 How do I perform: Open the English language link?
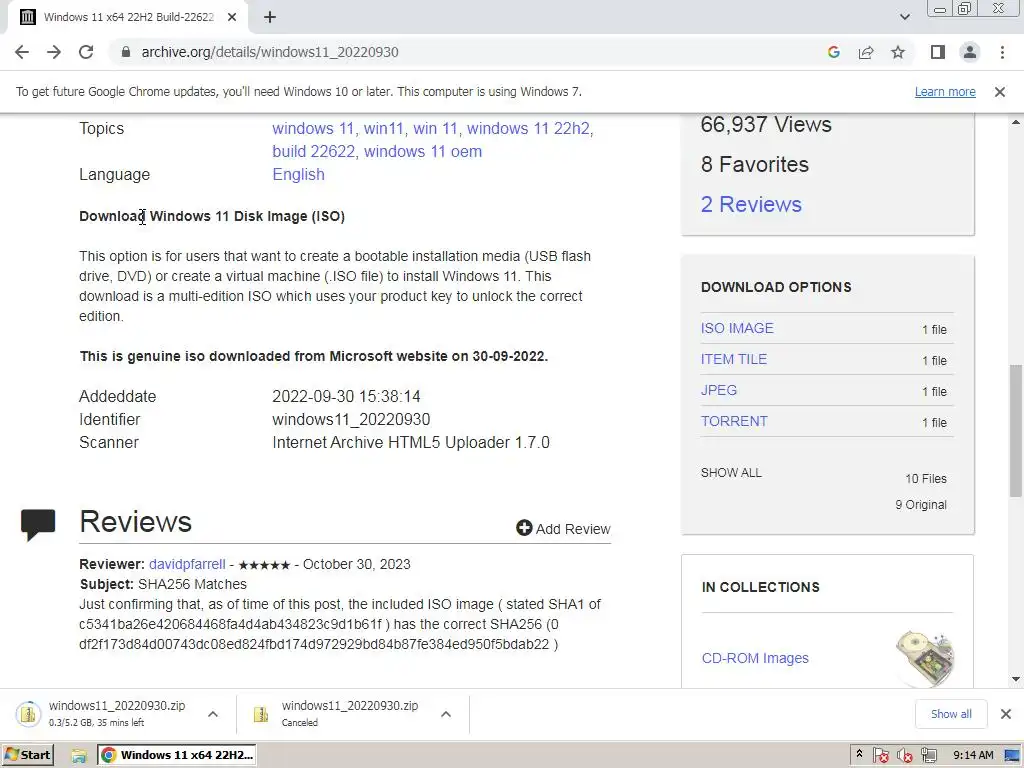[298, 174]
